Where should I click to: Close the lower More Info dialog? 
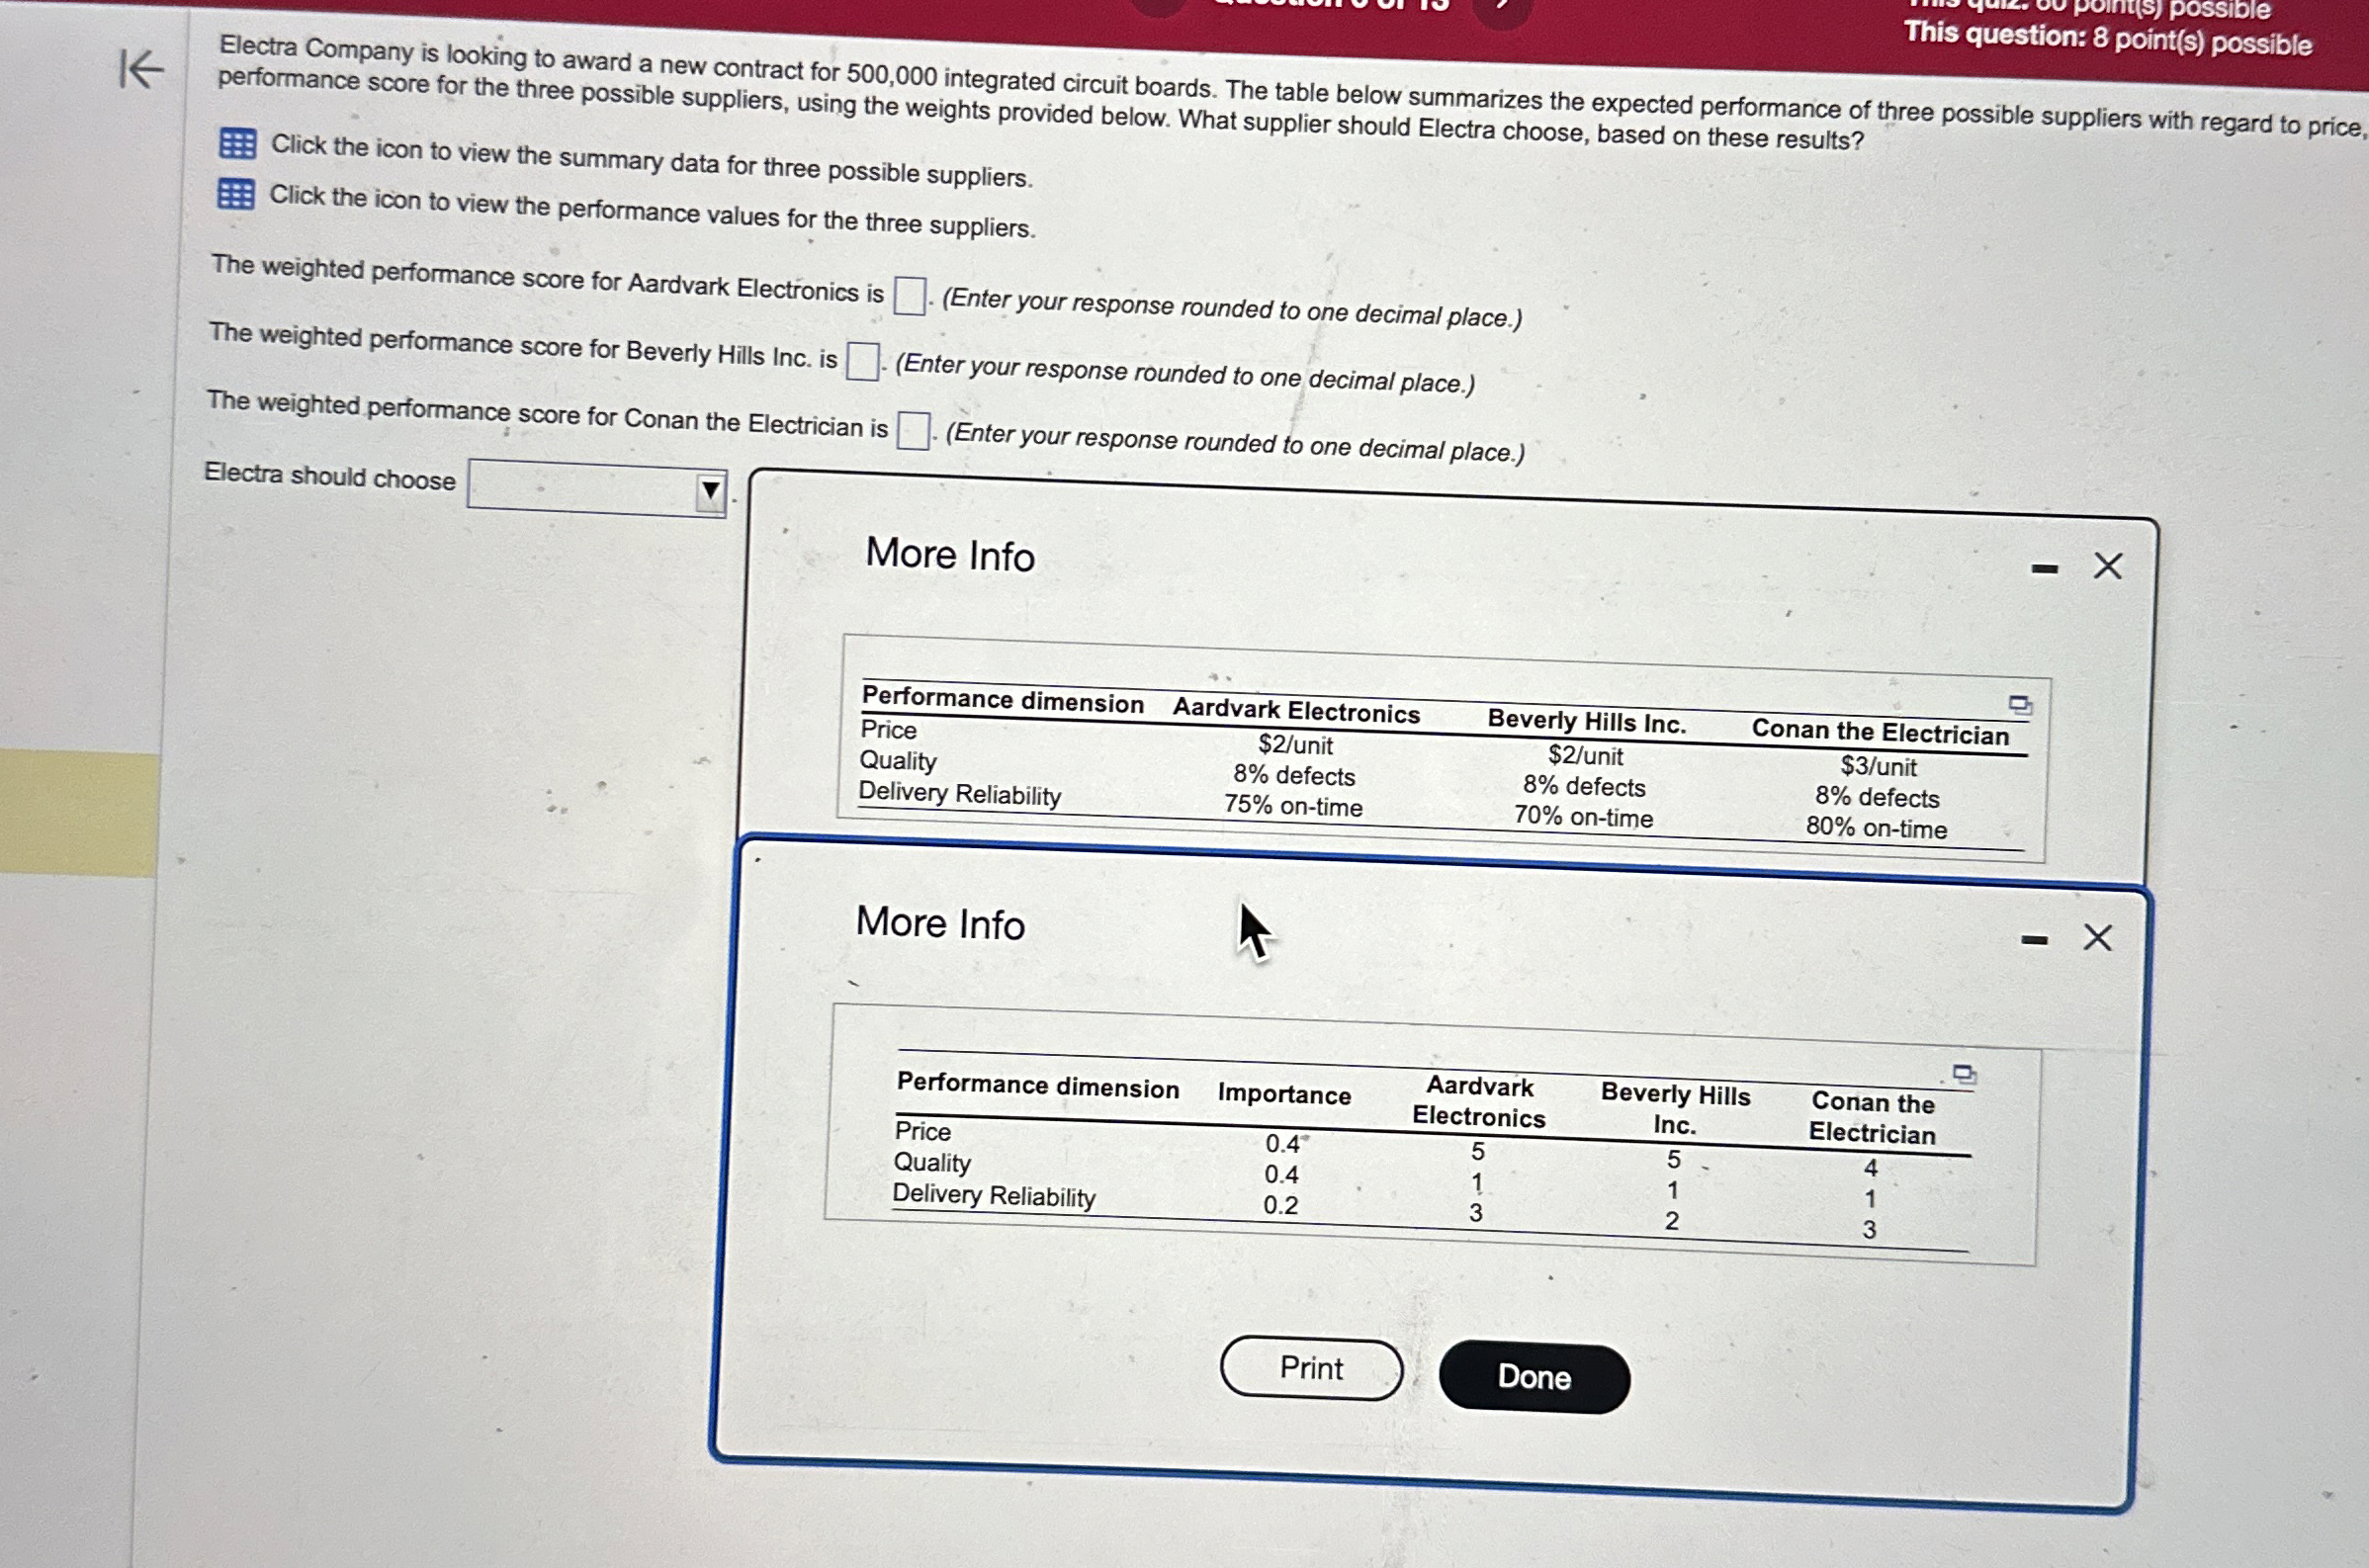(2097, 938)
